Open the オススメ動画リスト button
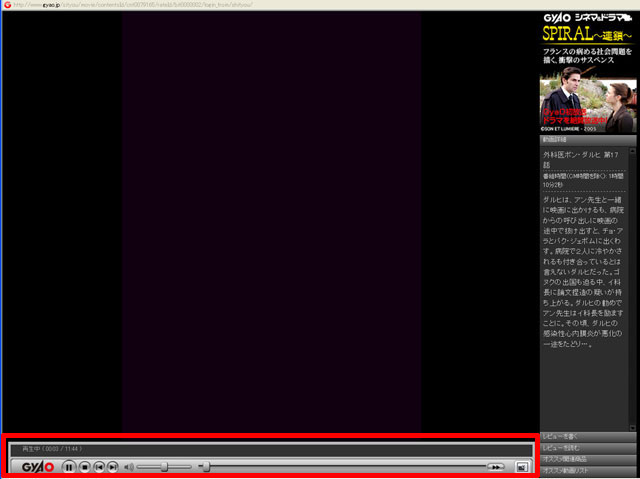Viewport: 640px width, 479px height. point(588,471)
